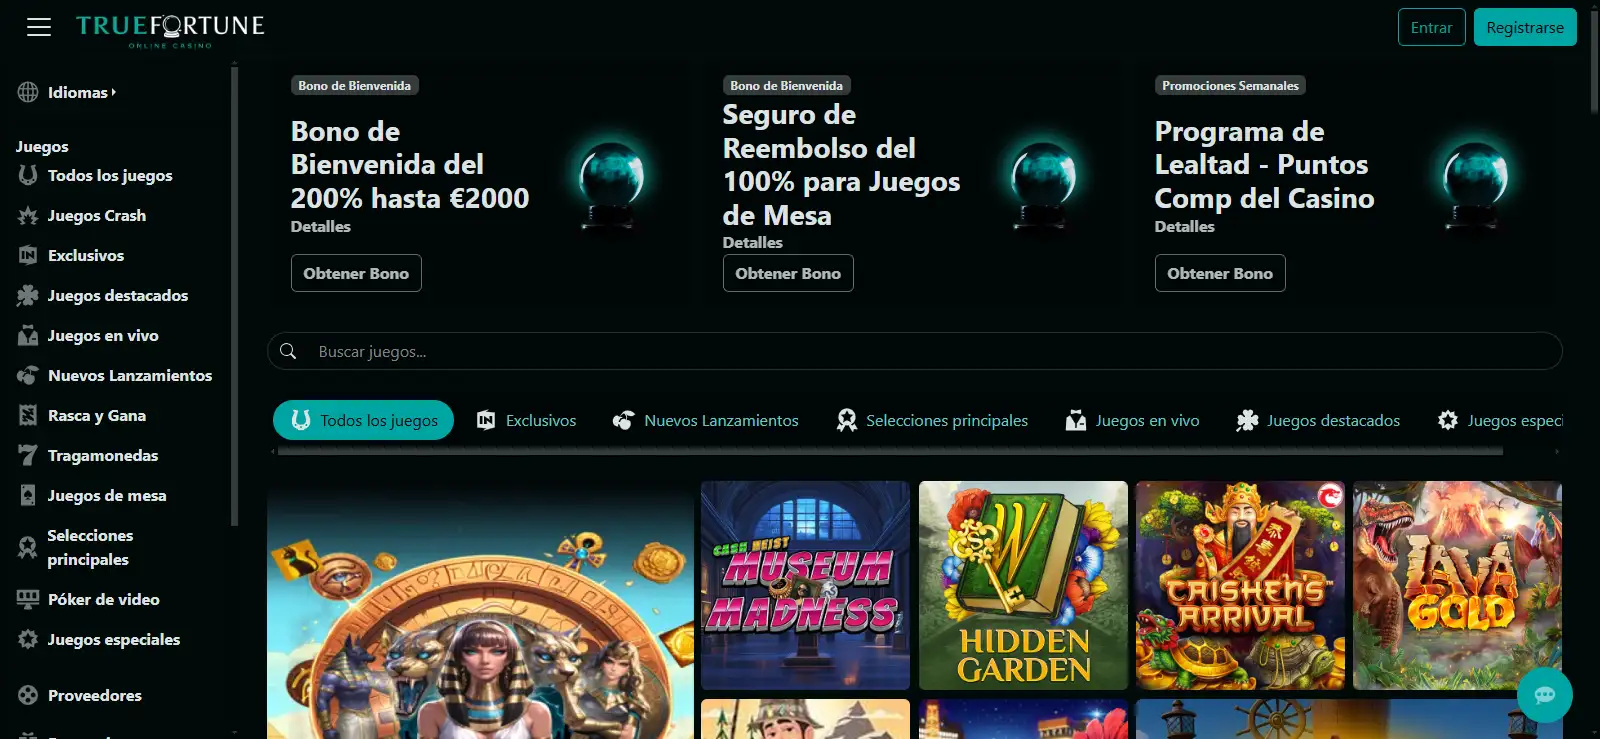Open Todos los juegos in sidebar
This screenshot has height=739, width=1600.
click(110, 175)
